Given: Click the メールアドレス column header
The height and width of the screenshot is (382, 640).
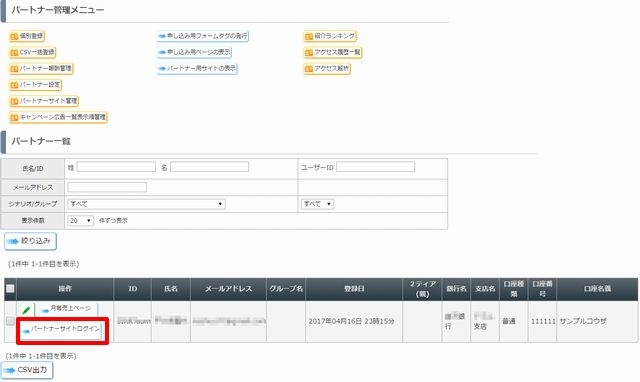Looking at the screenshot, I should click(x=228, y=289).
